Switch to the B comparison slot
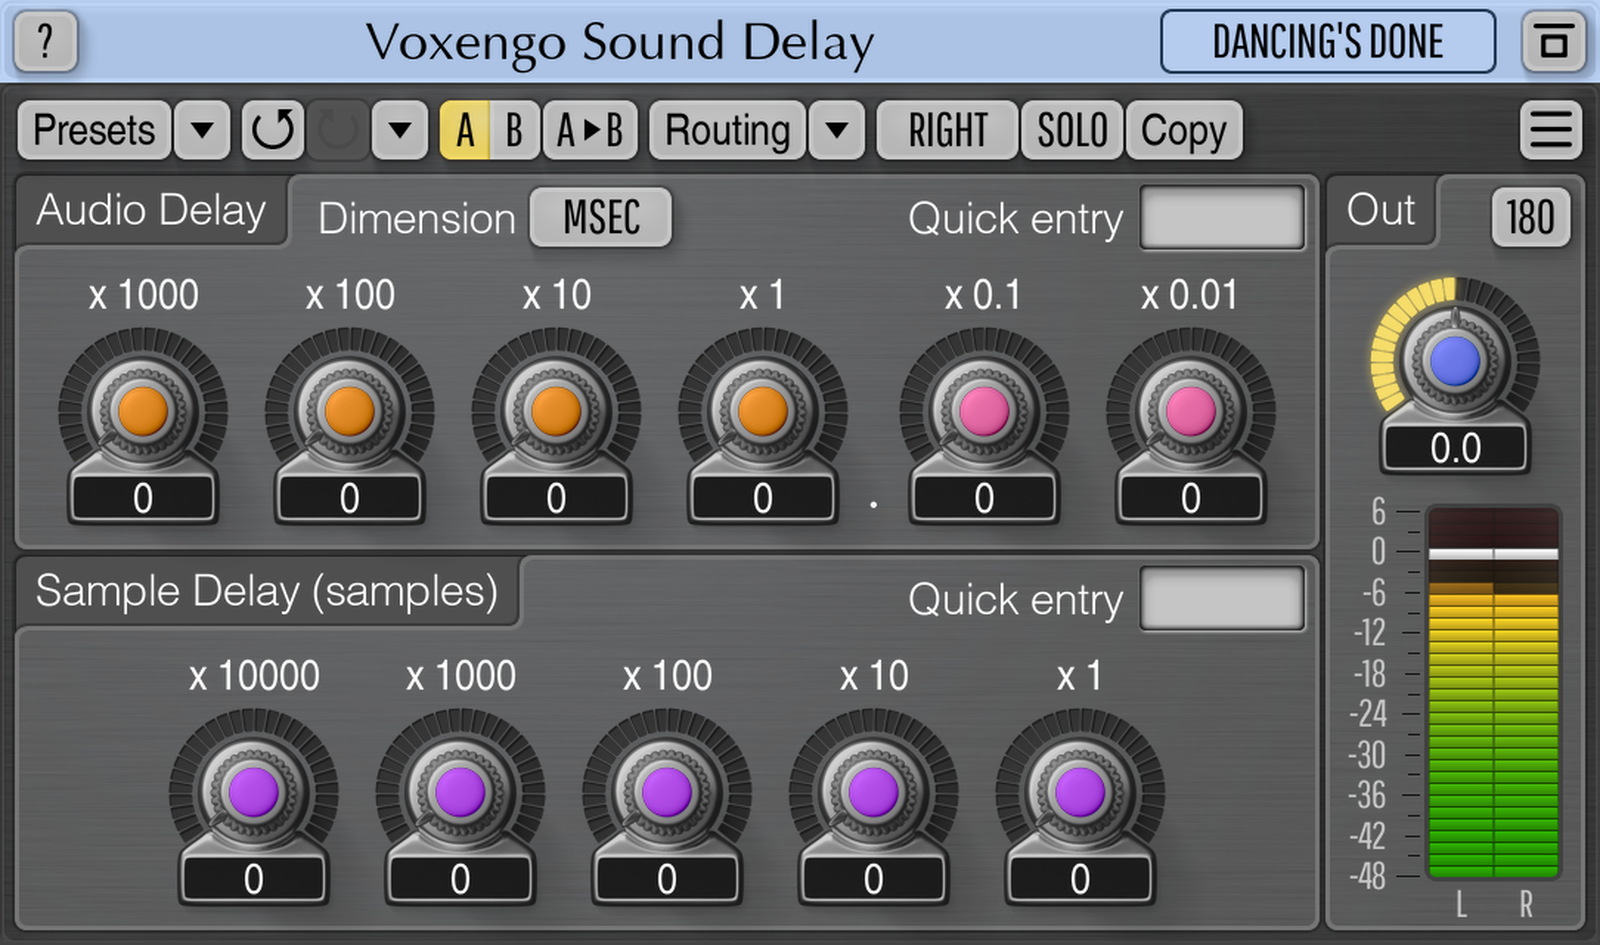This screenshot has width=1600, height=945. click(x=514, y=130)
